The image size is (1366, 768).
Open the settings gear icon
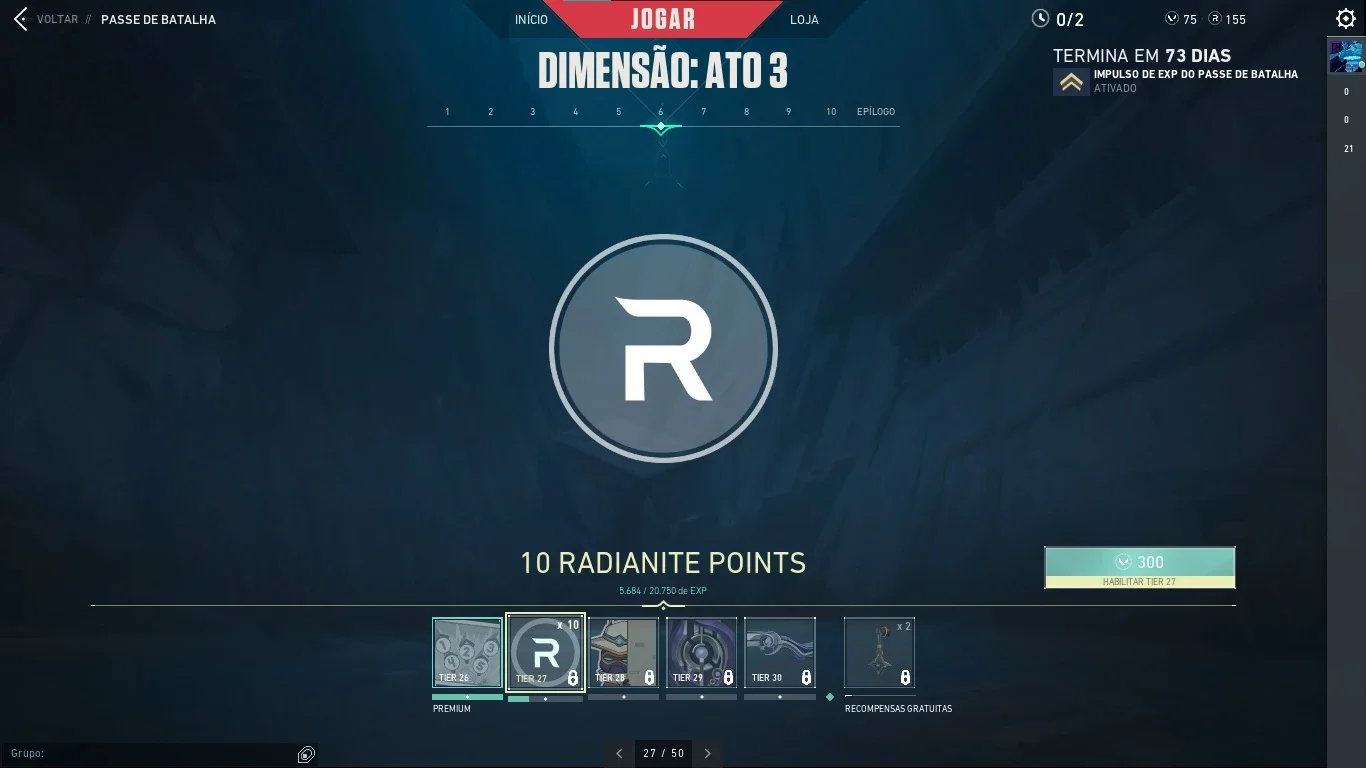pos(1346,19)
